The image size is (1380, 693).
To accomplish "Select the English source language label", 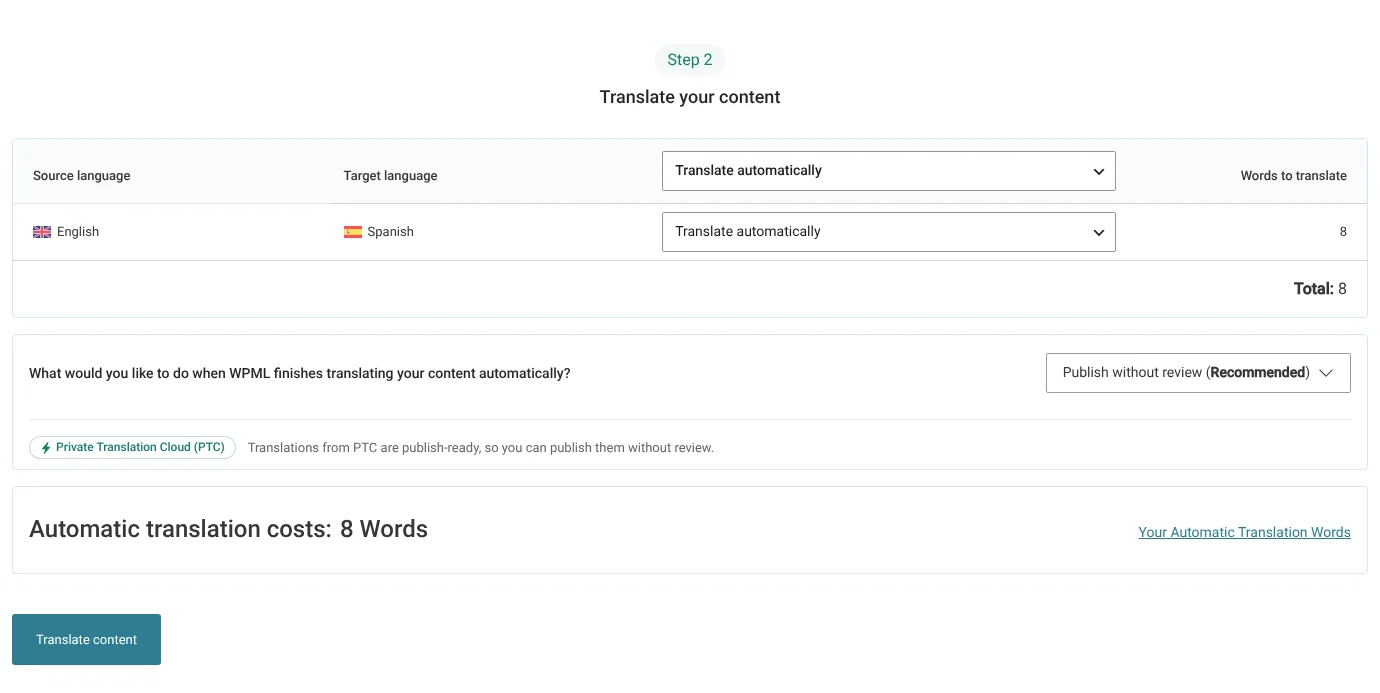I will tap(78, 232).
